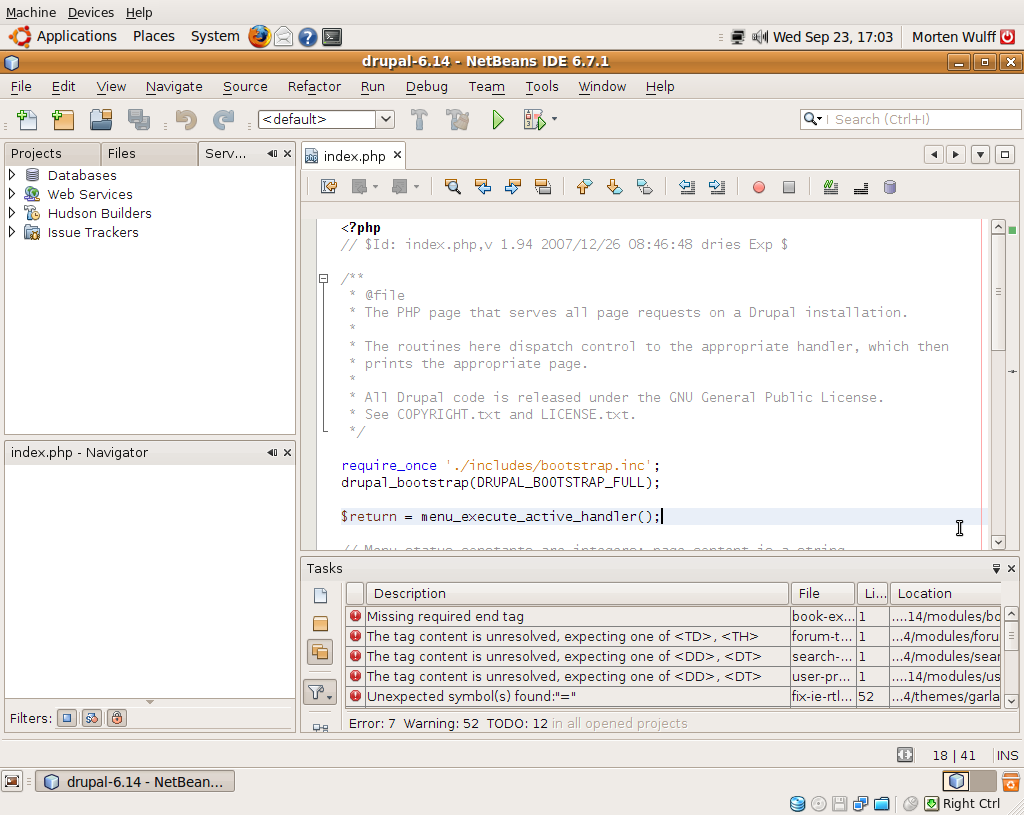The height and width of the screenshot is (815, 1024).
Task: Click the Open Project folder icon
Action: point(100,120)
